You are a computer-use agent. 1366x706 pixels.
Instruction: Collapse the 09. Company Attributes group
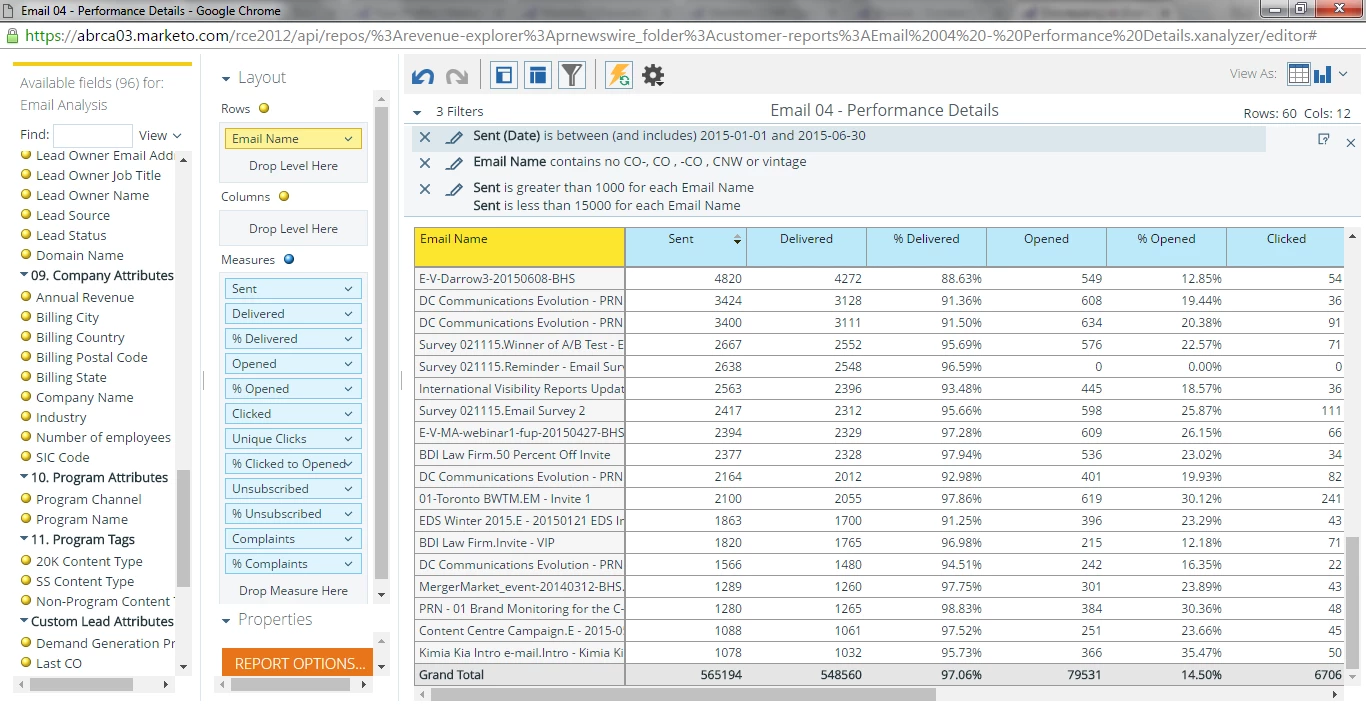(24, 276)
